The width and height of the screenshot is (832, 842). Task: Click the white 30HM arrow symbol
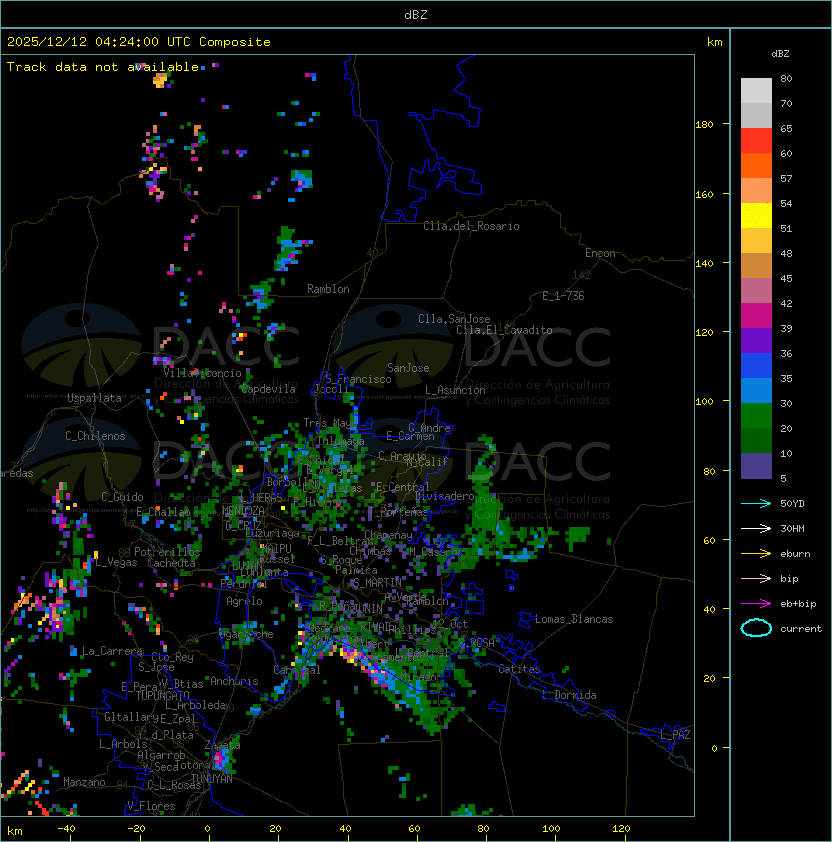756,529
